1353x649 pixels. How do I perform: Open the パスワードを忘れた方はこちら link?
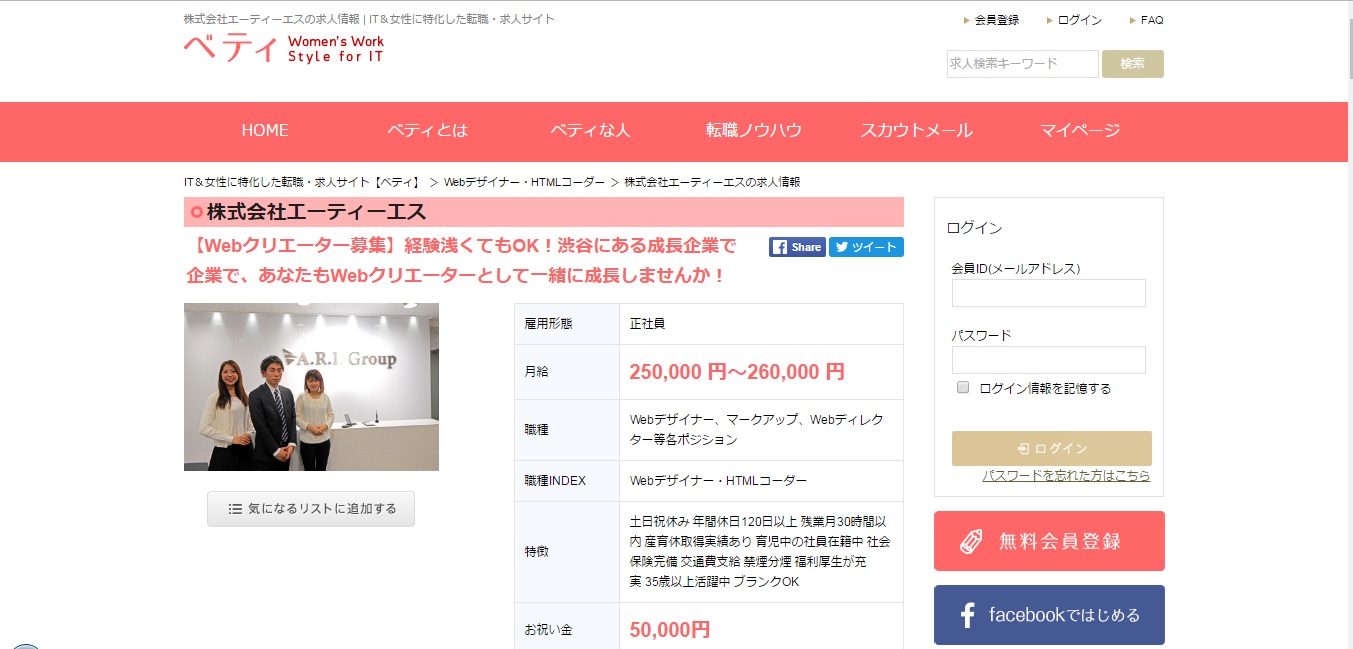coord(1066,476)
